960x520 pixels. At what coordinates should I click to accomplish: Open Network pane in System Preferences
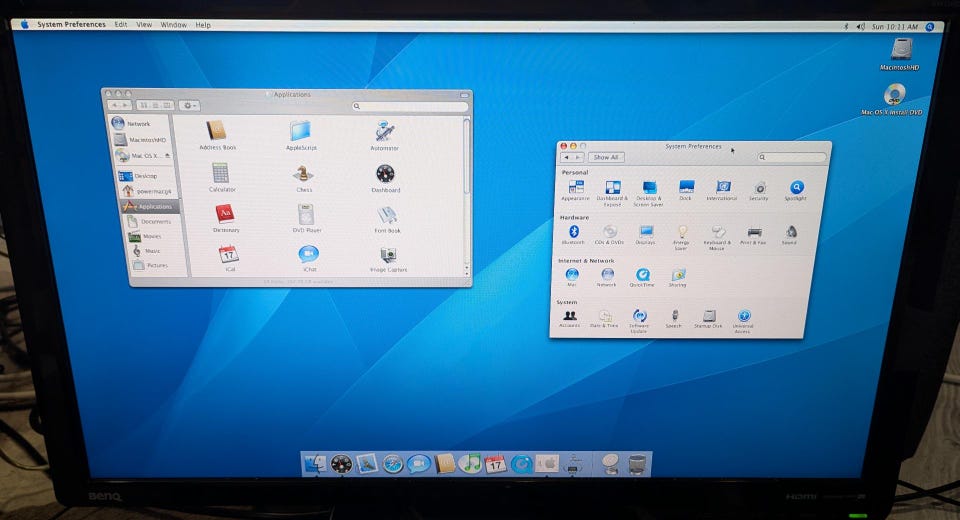pos(607,277)
